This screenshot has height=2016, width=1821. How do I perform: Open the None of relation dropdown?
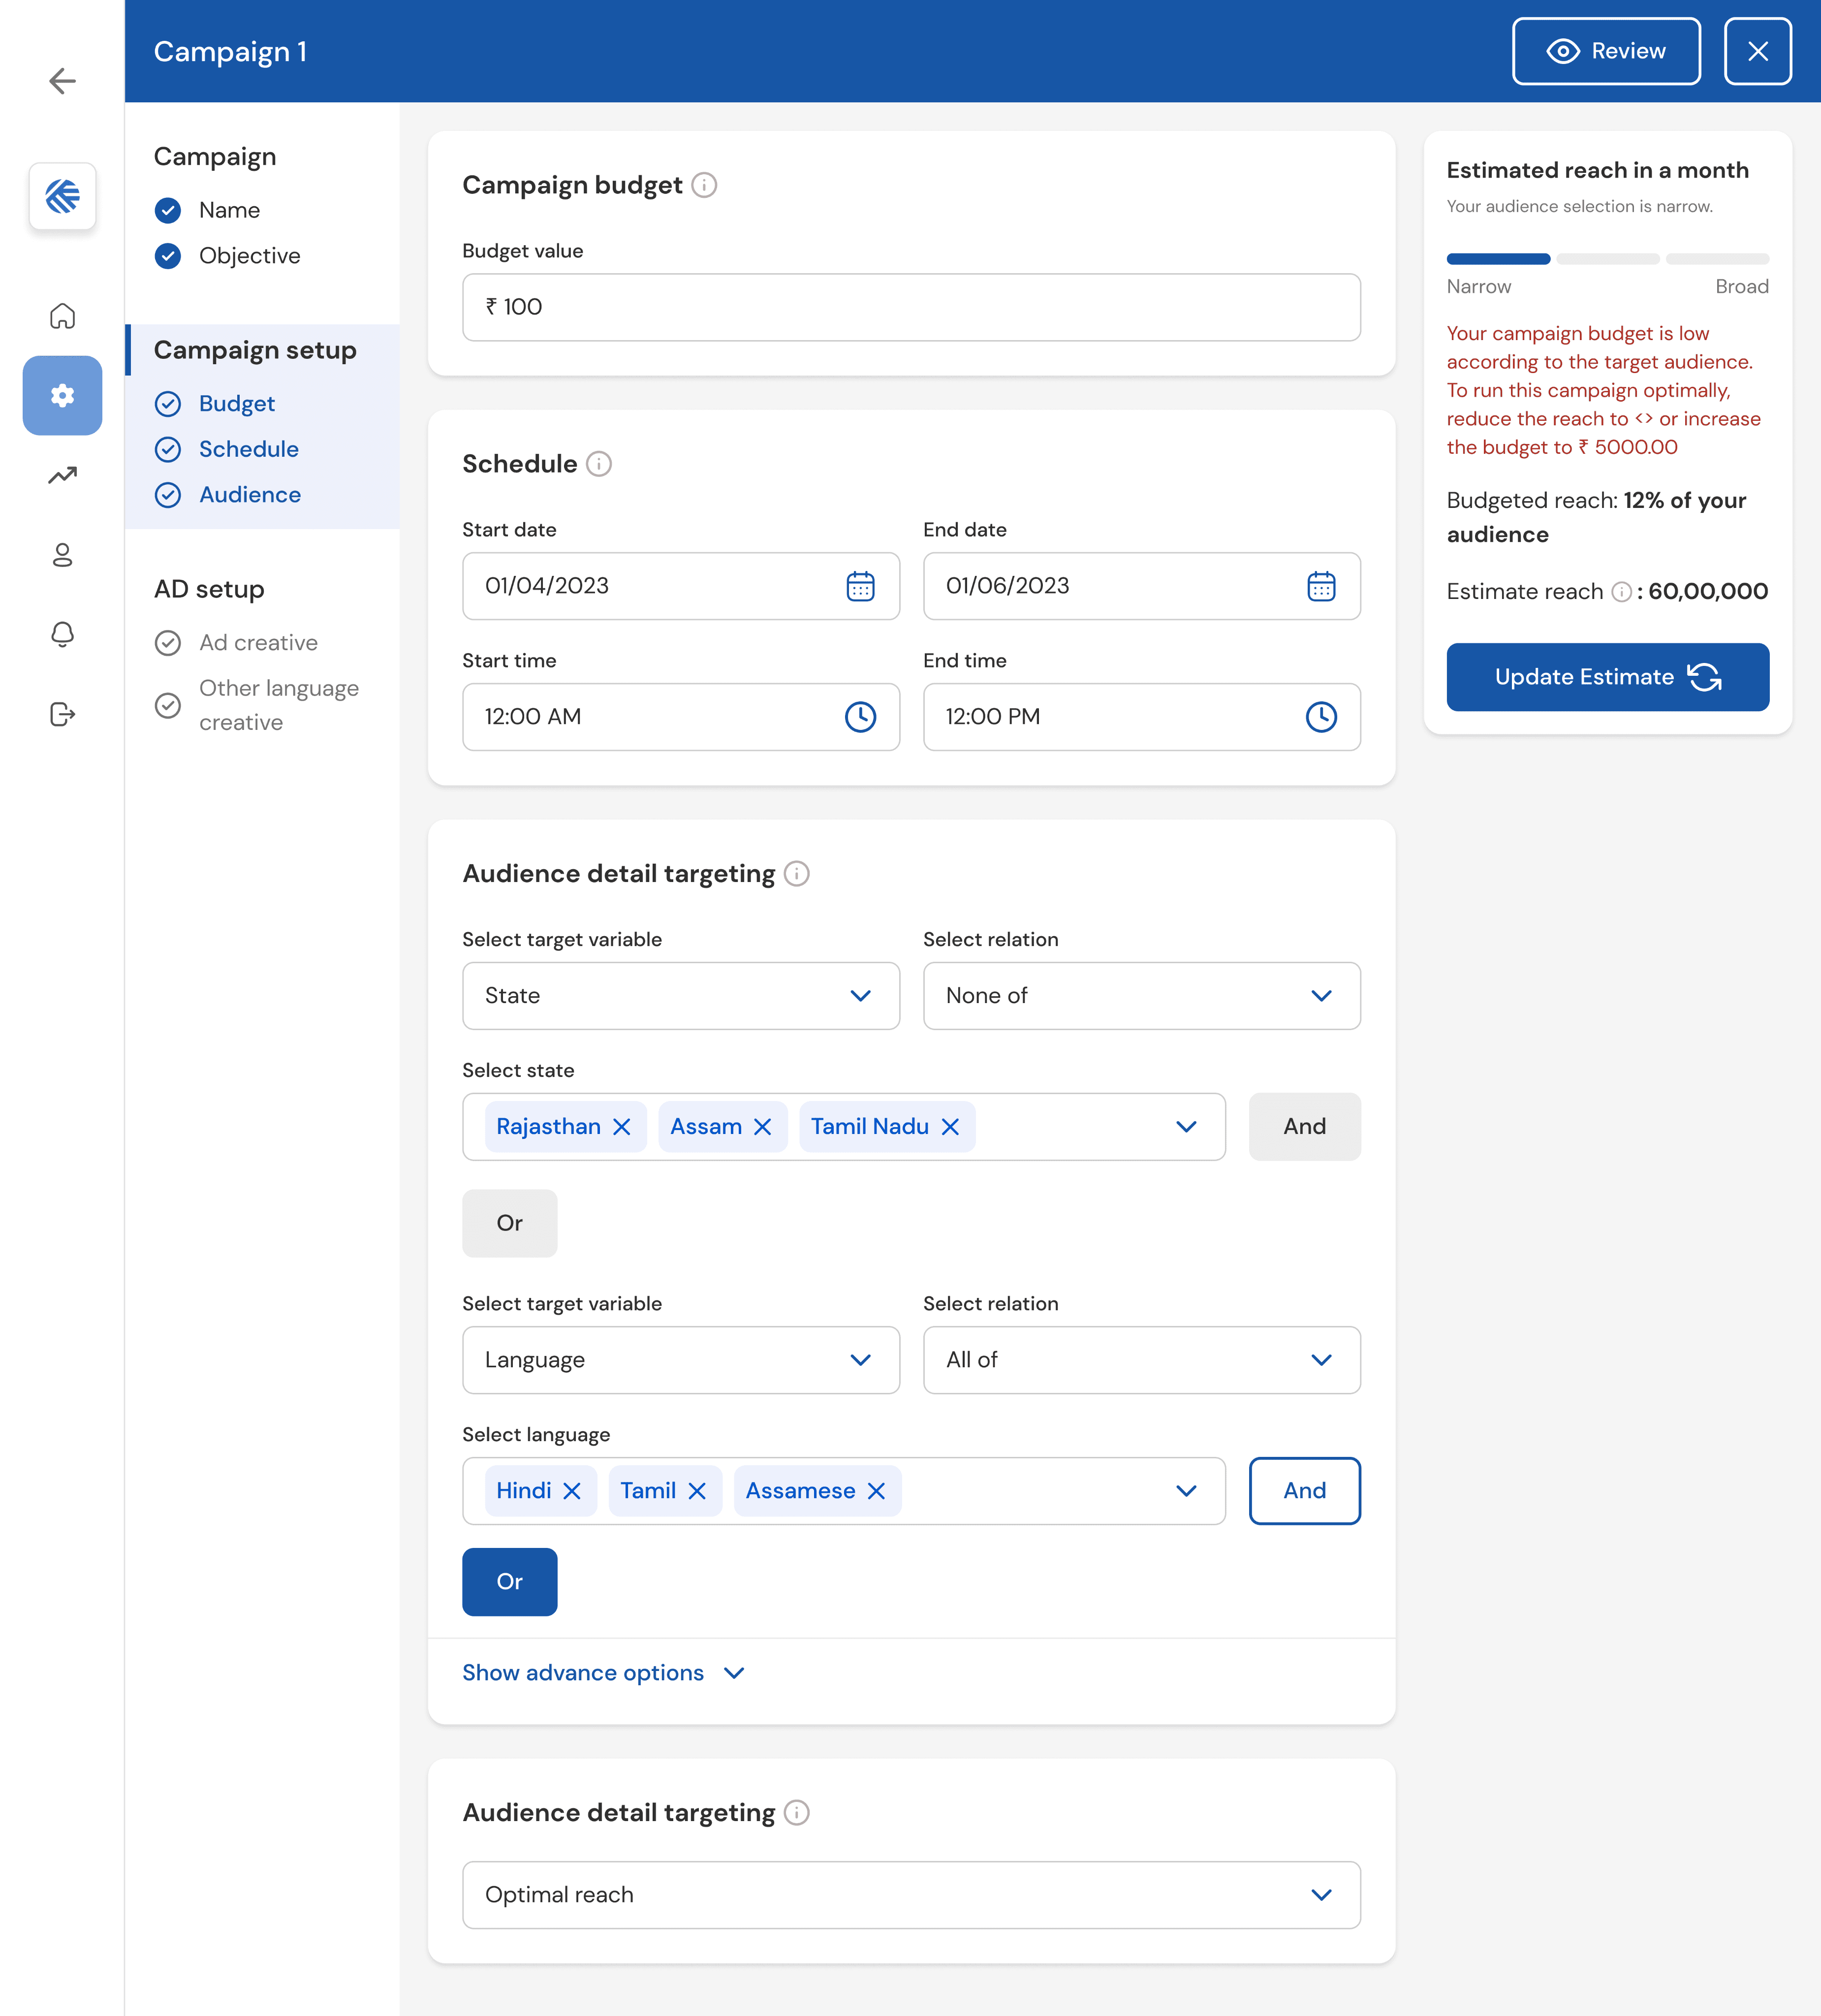[1141, 996]
